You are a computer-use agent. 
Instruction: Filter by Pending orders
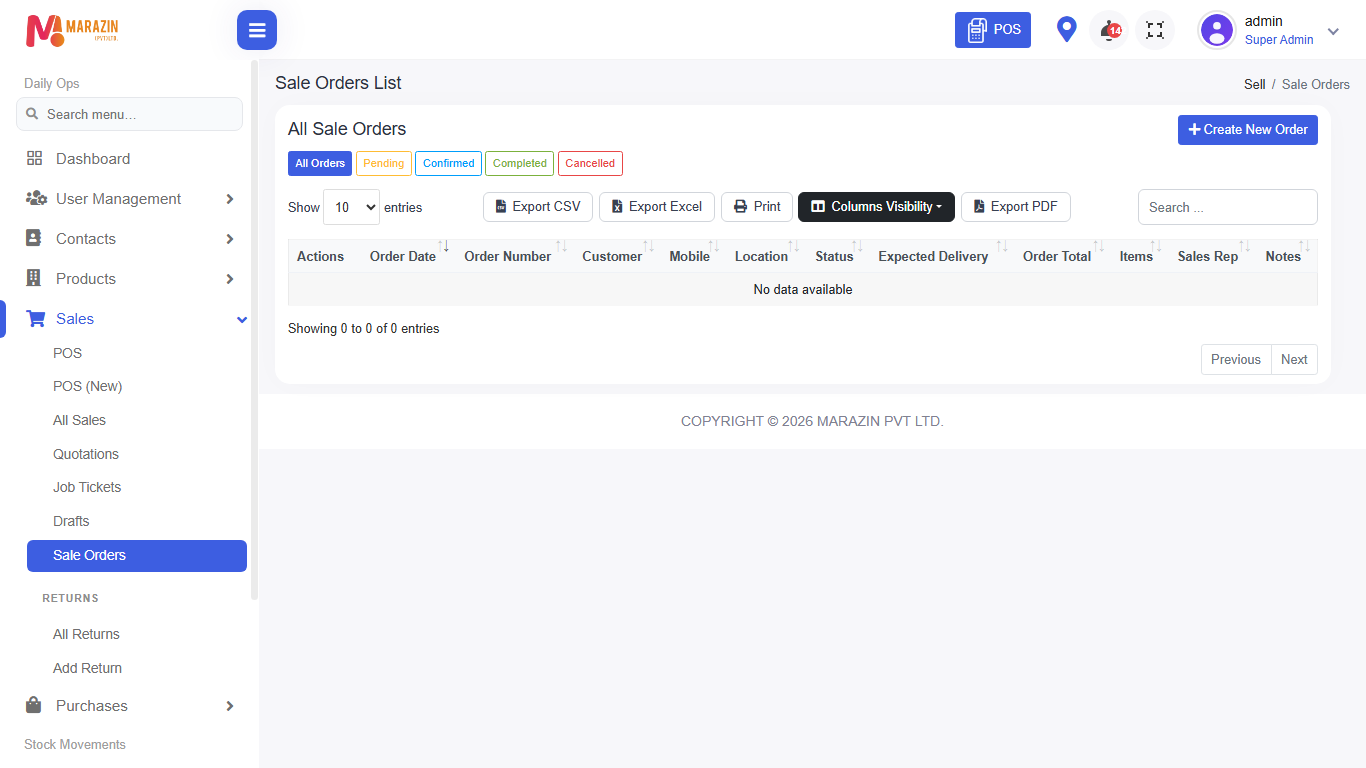tap(384, 163)
